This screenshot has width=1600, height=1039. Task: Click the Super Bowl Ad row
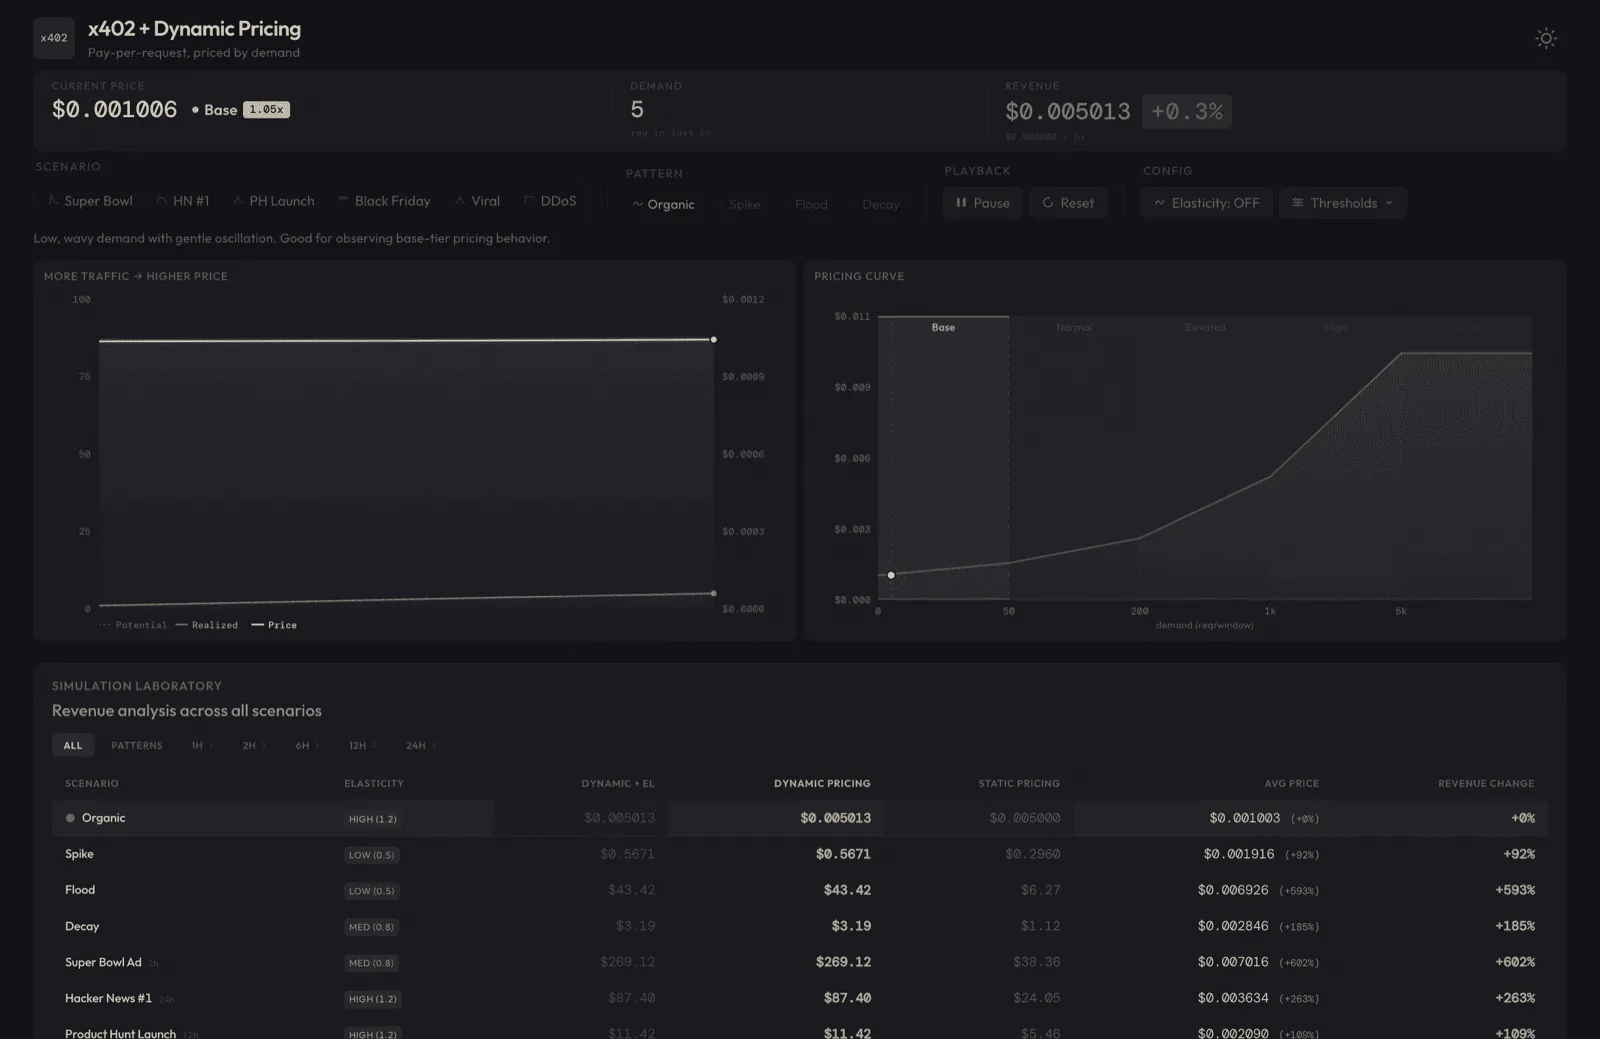(x=800, y=962)
